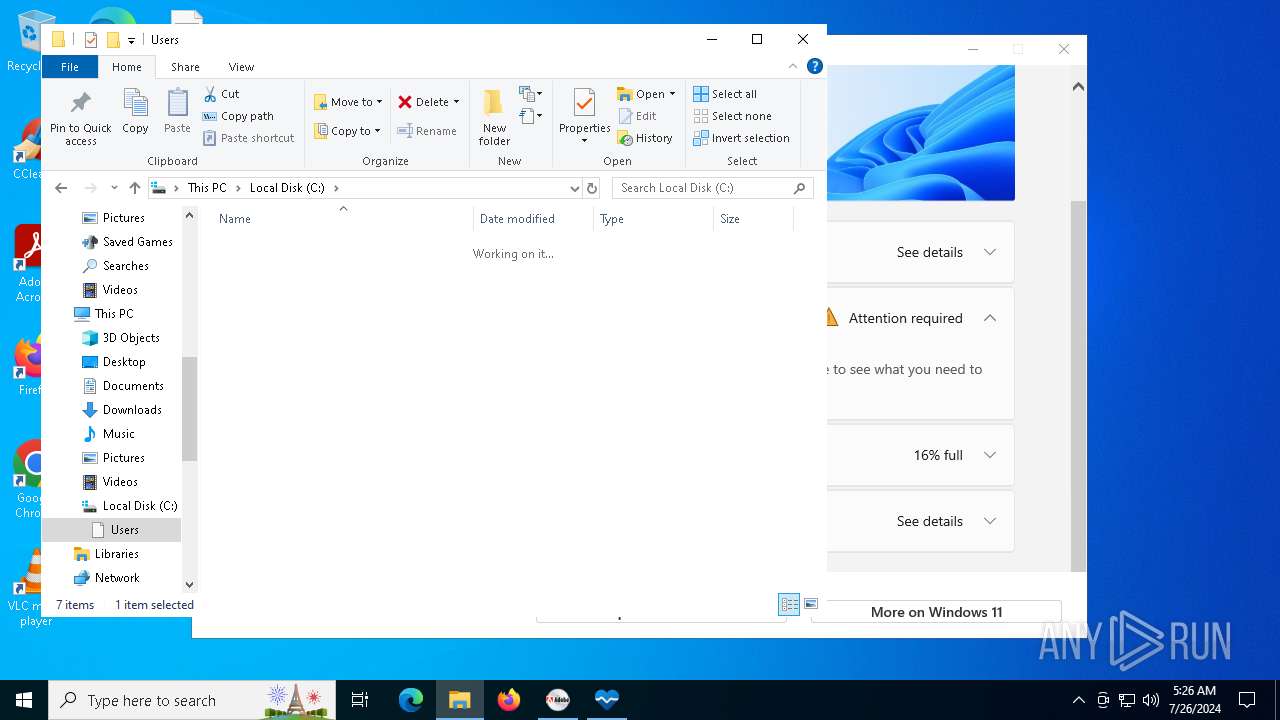Viewport: 1280px width, 720px height.
Task: Click into the Search Local Disk (C:) field
Action: (700, 188)
